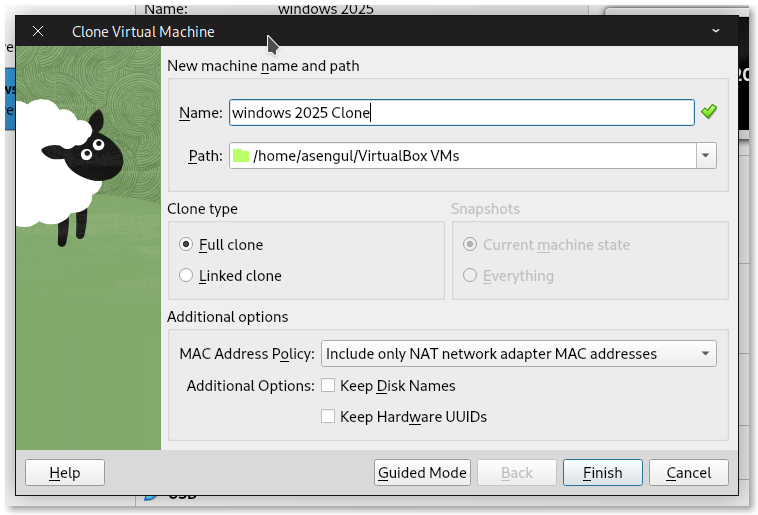Select the Full clone option
This screenshot has height=515, width=758.
pyautogui.click(x=186, y=244)
